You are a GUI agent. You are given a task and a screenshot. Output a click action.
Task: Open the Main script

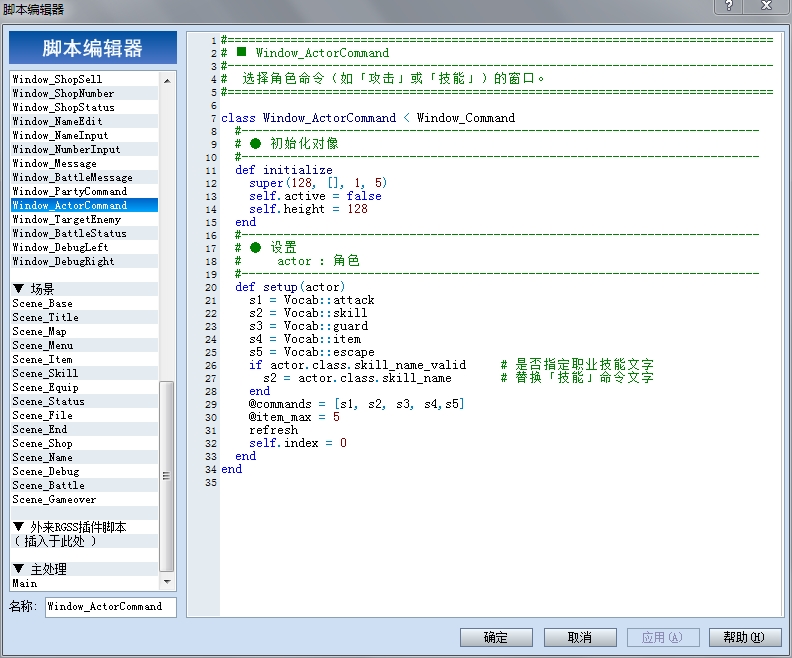84,583
